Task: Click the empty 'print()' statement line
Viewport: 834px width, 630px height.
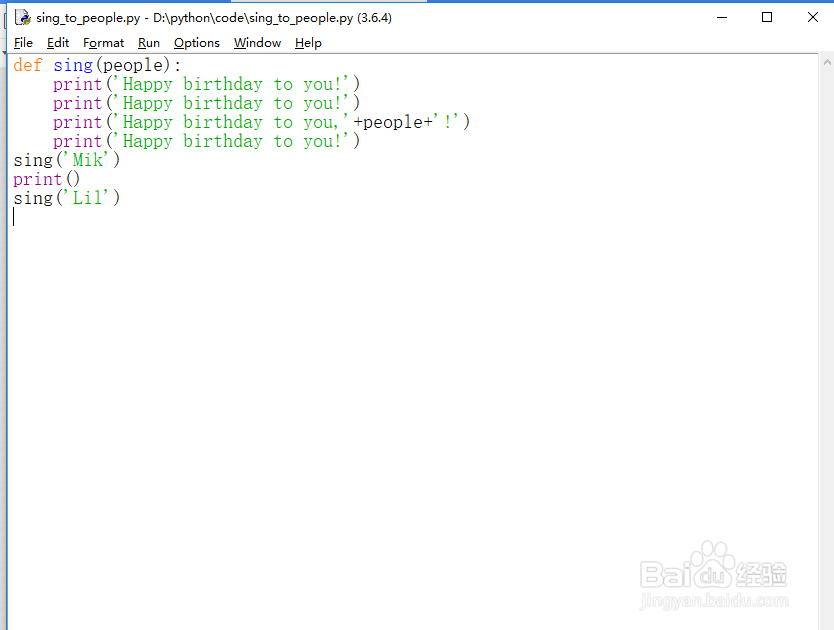Action: point(46,179)
